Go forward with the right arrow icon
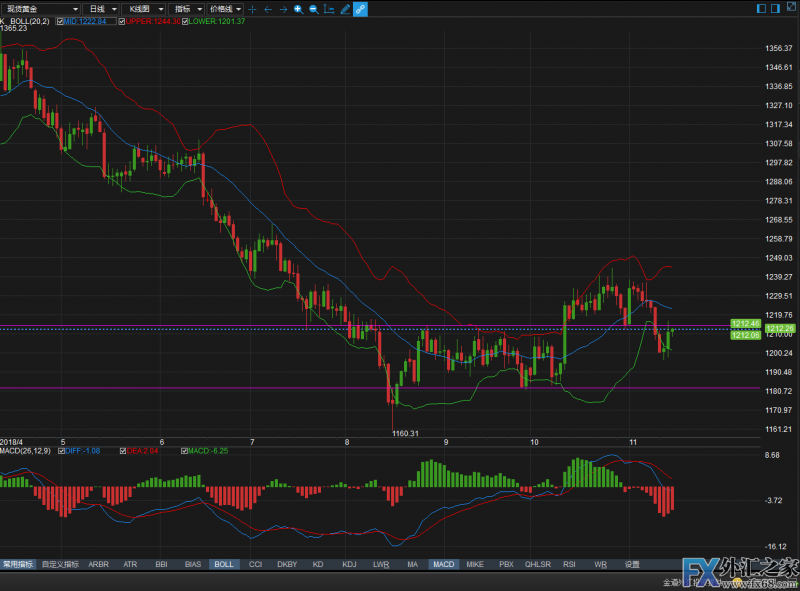This screenshot has width=800, height=591. coord(283,9)
